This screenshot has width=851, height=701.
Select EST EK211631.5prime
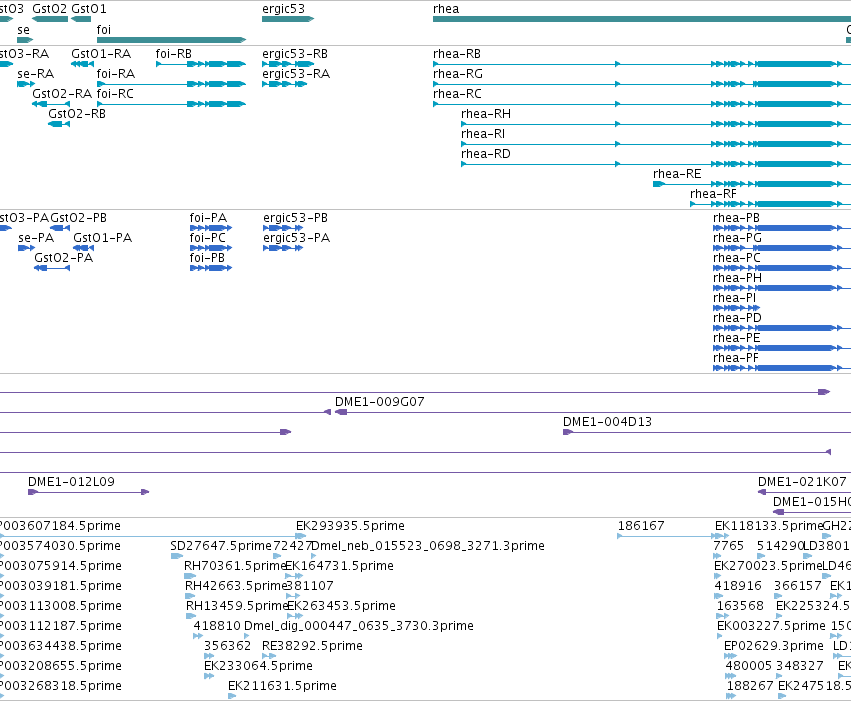coord(232,696)
